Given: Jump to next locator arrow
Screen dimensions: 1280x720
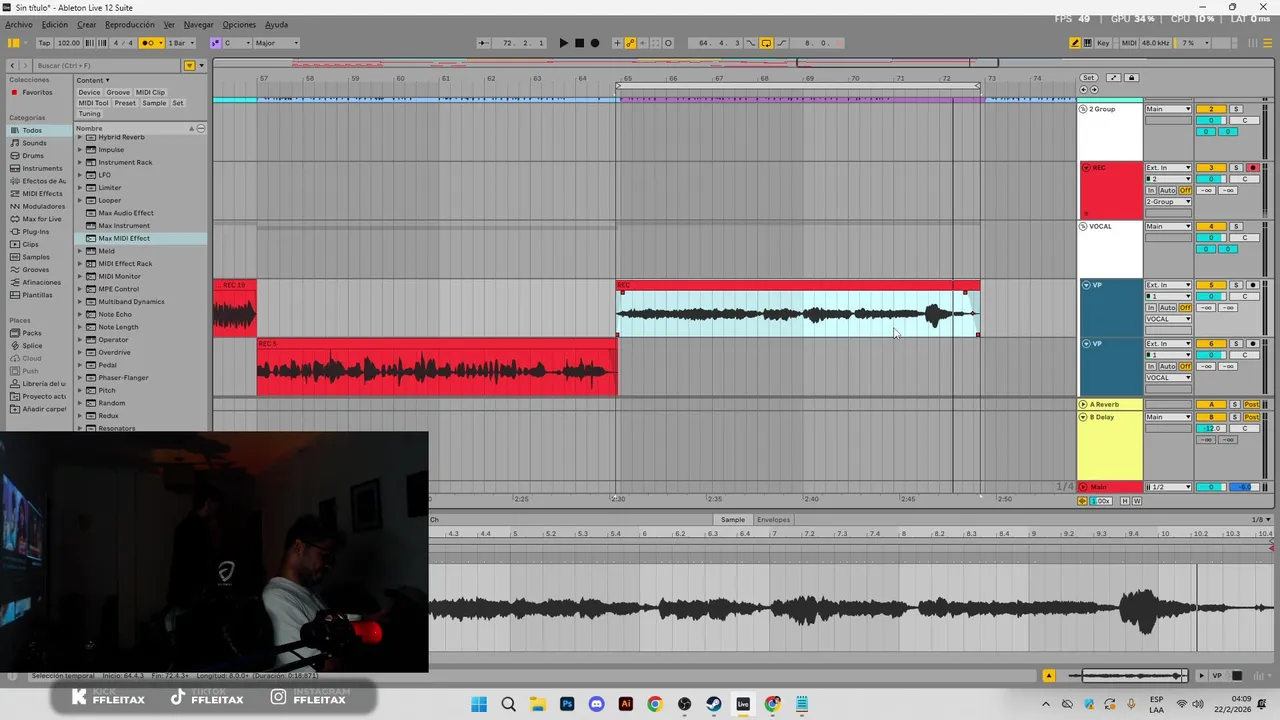Looking at the screenshot, I should 1094,89.
